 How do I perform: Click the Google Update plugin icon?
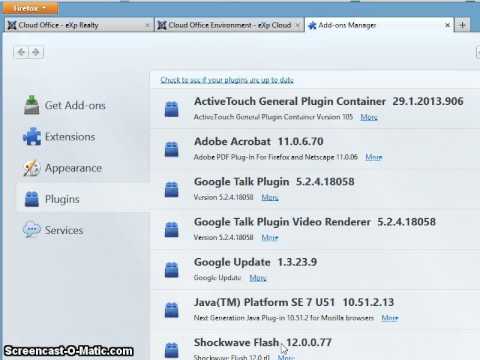pos(172,270)
